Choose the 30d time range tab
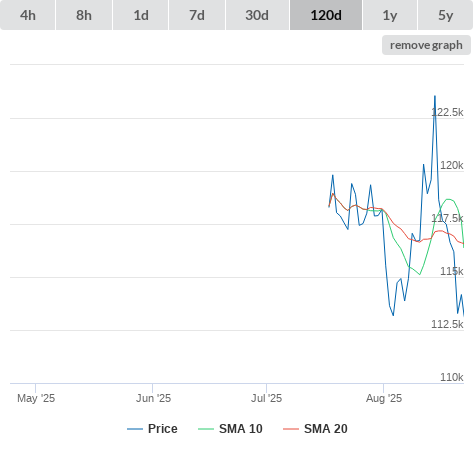Screen dimensions: 474x455 pyautogui.click(x=257, y=15)
